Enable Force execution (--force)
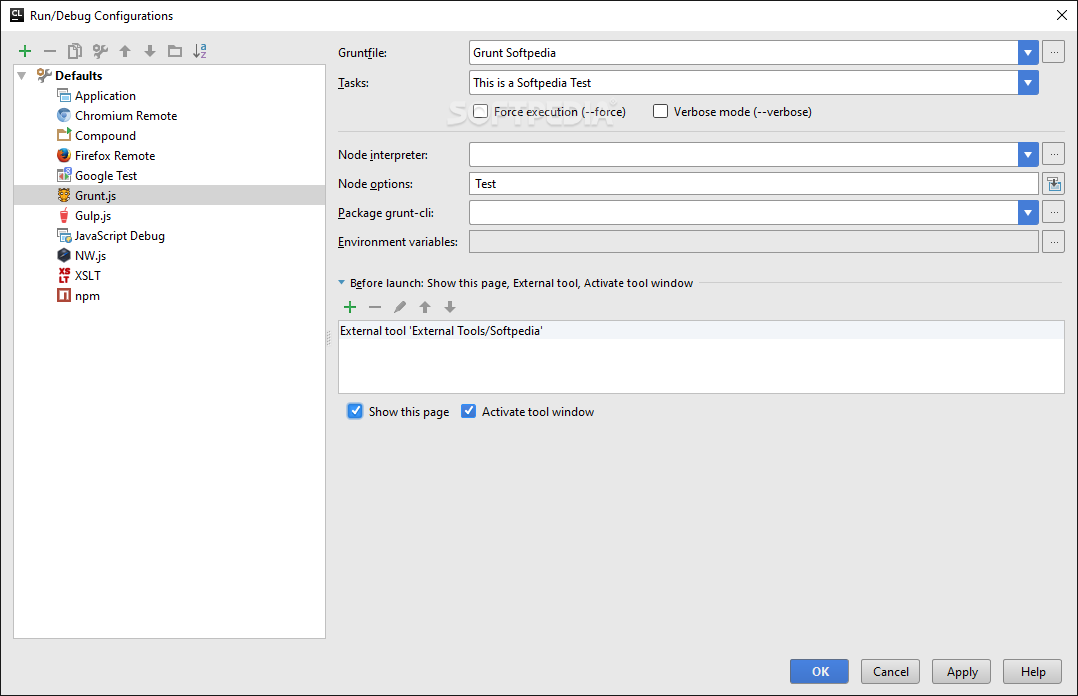 [x=481, y=111]
